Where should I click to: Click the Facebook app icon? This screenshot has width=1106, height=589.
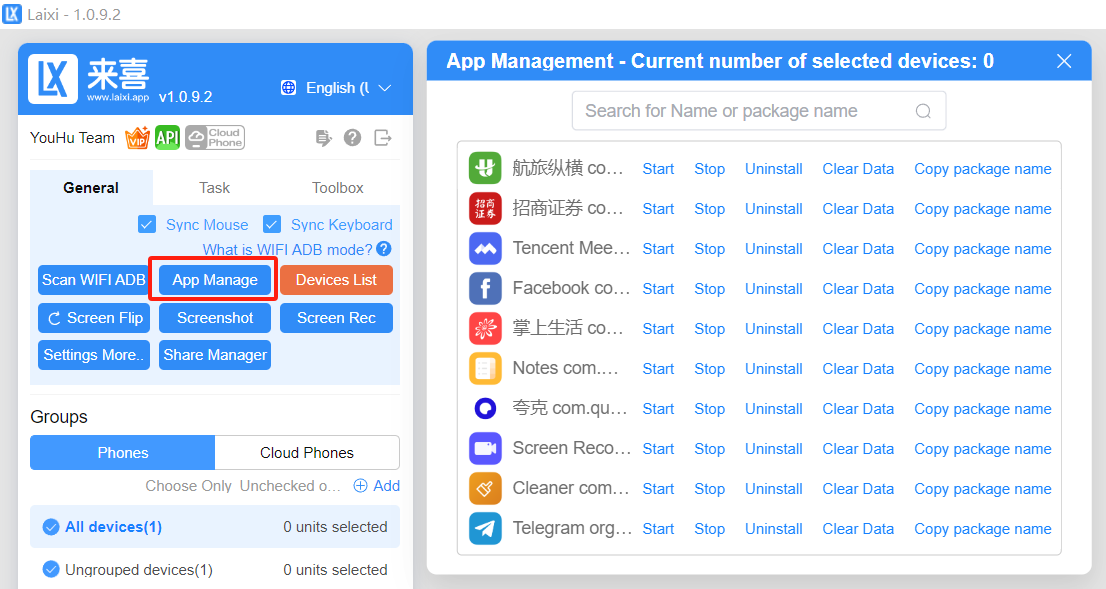click(x=485, y=288)
